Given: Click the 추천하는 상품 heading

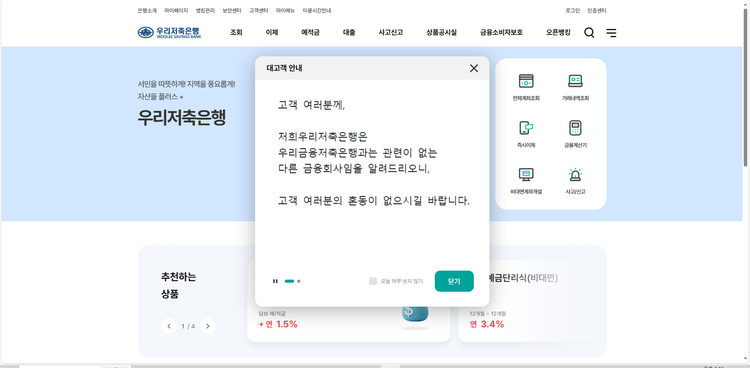Looking at the screenshot, I should tap(178, 286).
